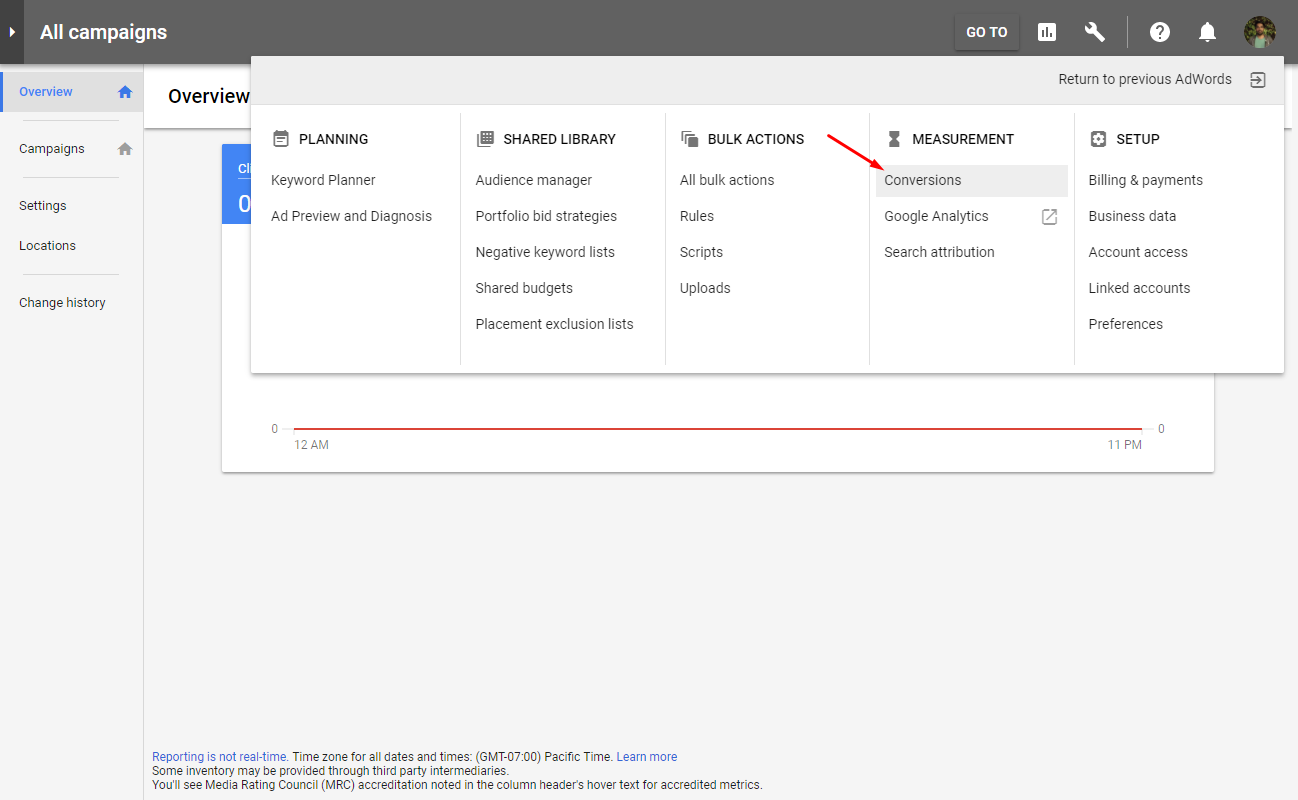Open the account profile avatar

(1260, 32)
